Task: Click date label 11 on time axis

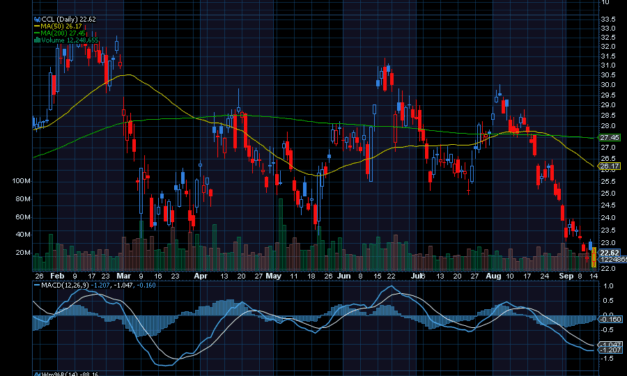Action: click(x=294, y=276)
